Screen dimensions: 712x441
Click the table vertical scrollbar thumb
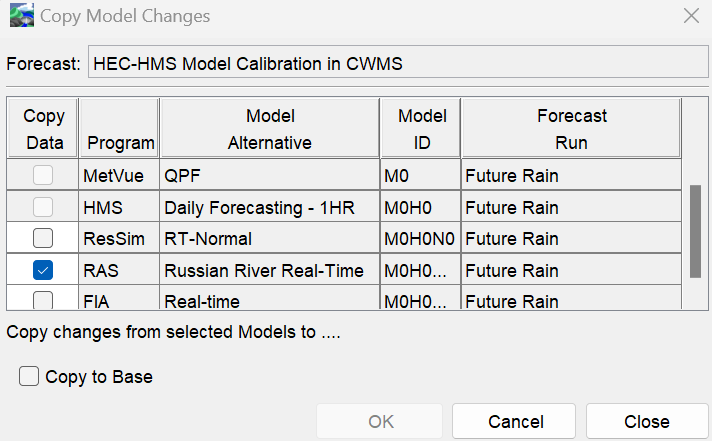695,231
